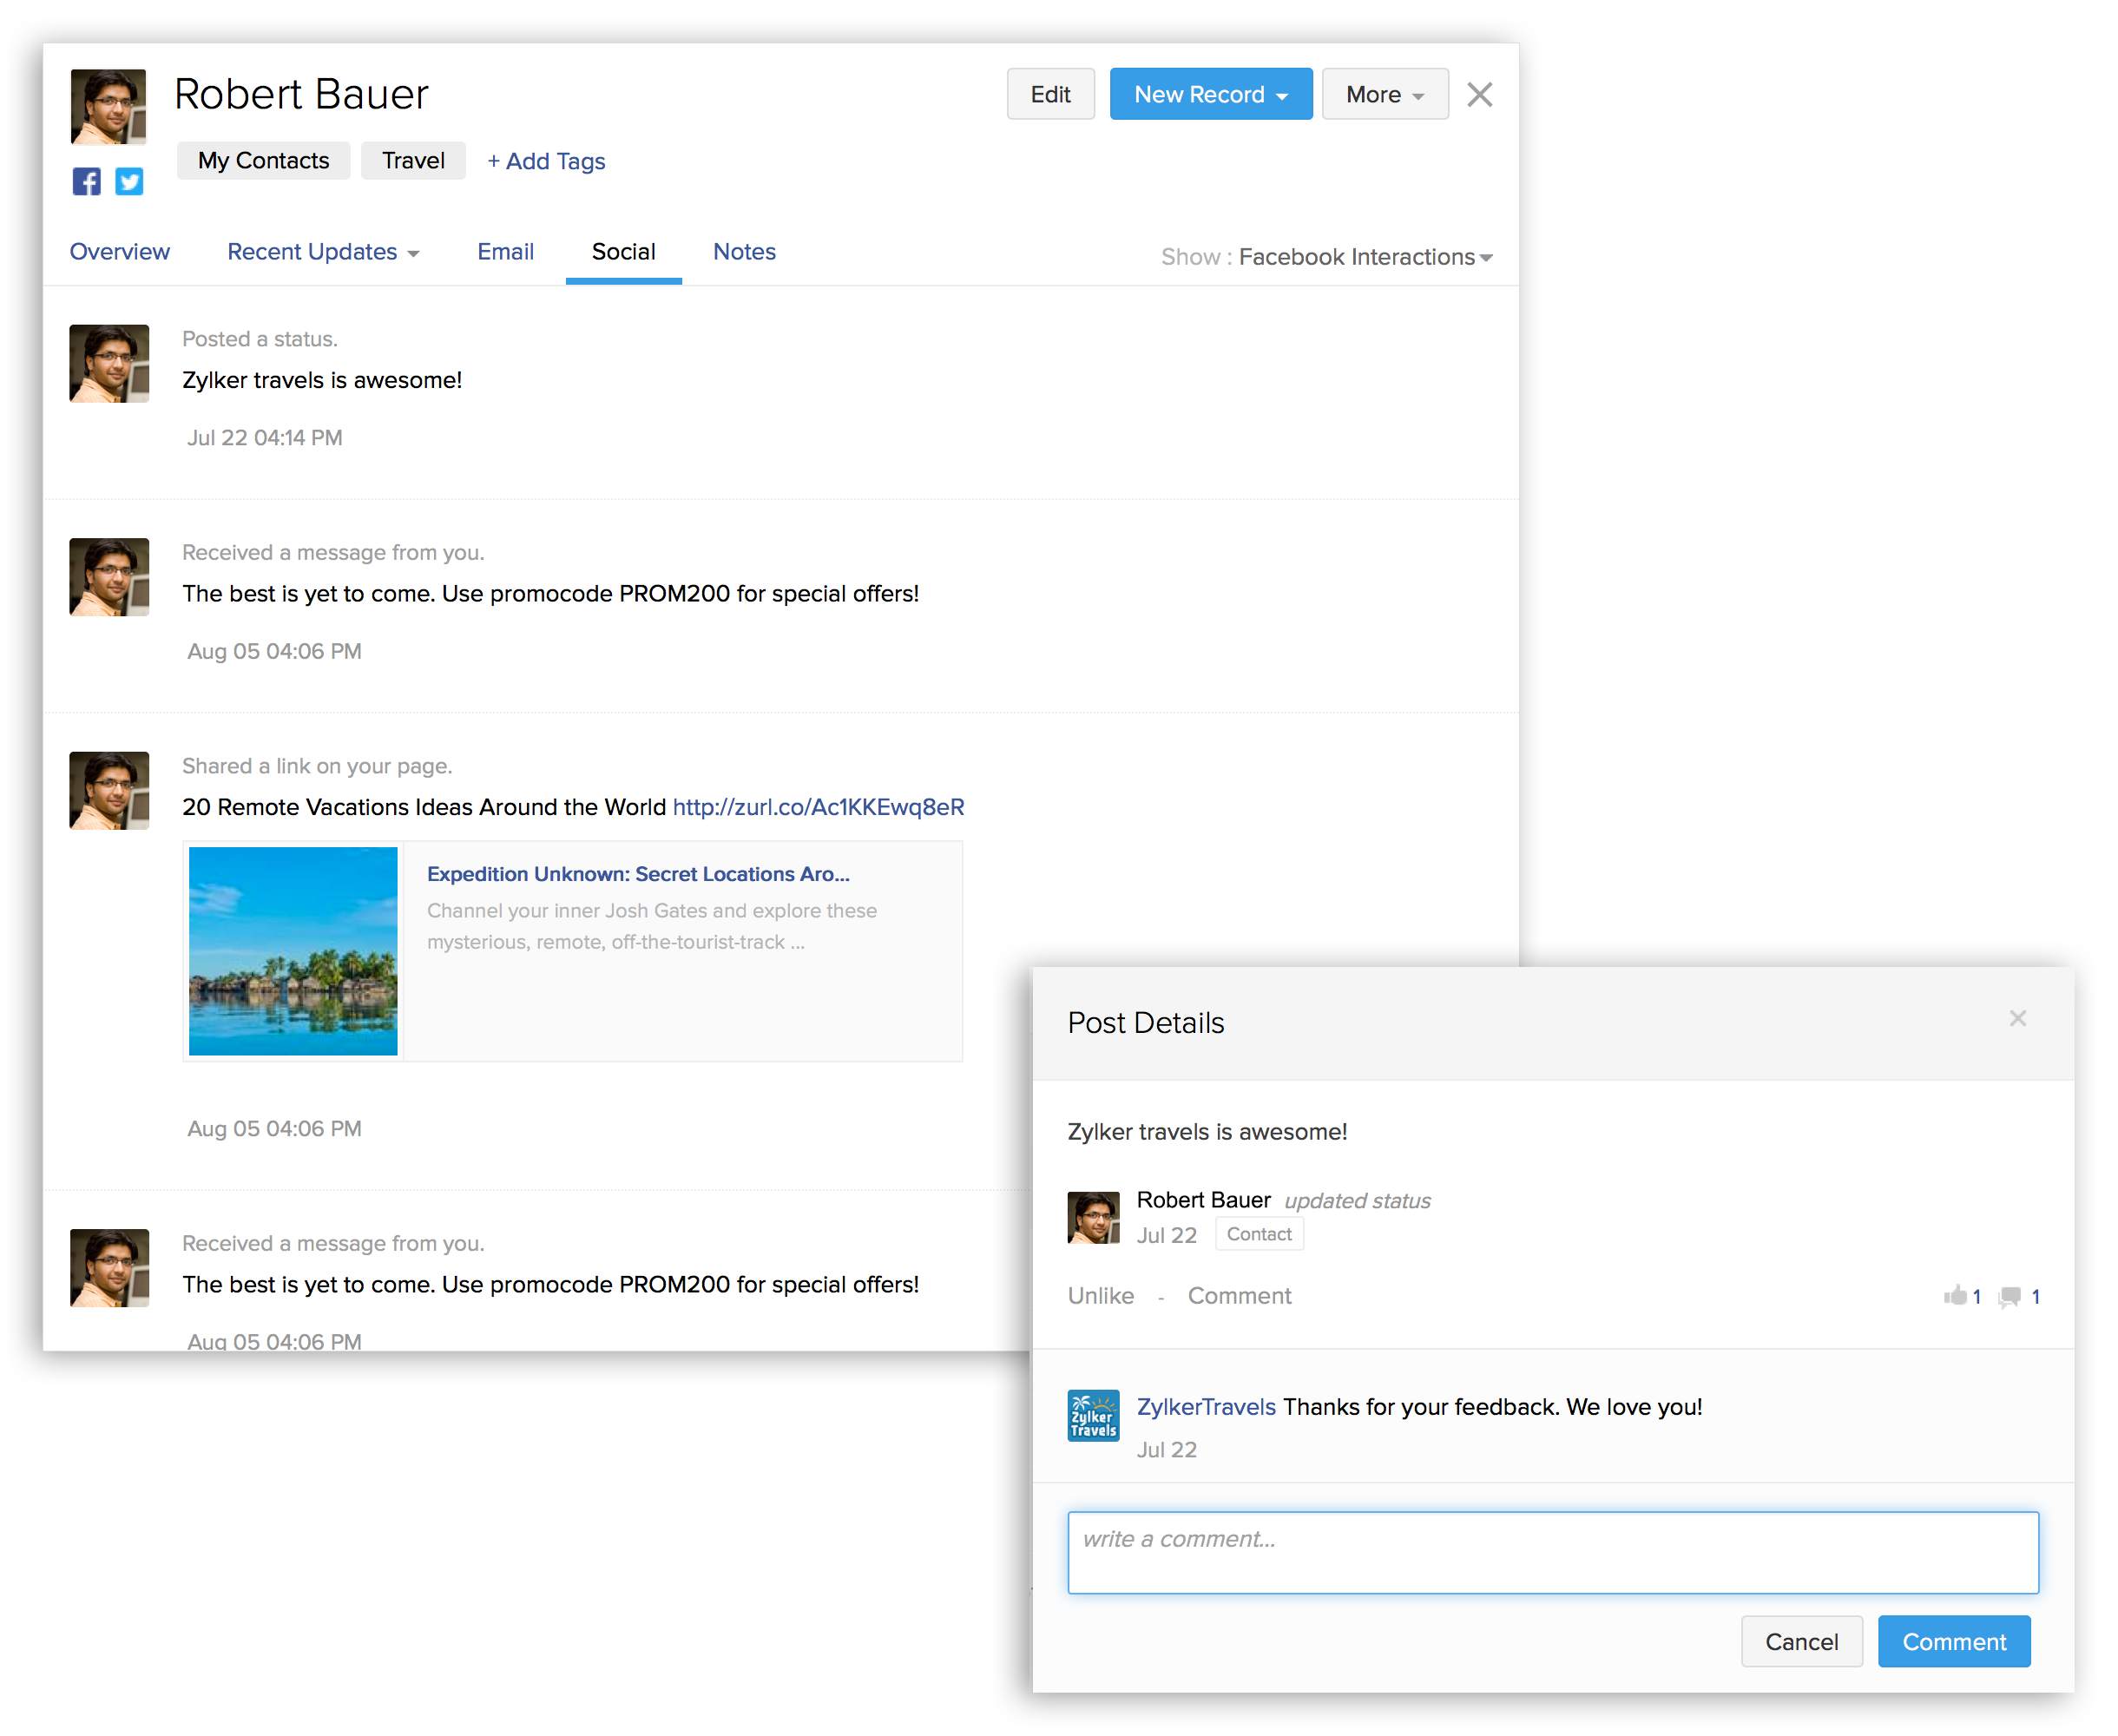Submit with the blue Comment button
The height and width of the screenshot is (1736, 2118).
click(1953, 1641)
